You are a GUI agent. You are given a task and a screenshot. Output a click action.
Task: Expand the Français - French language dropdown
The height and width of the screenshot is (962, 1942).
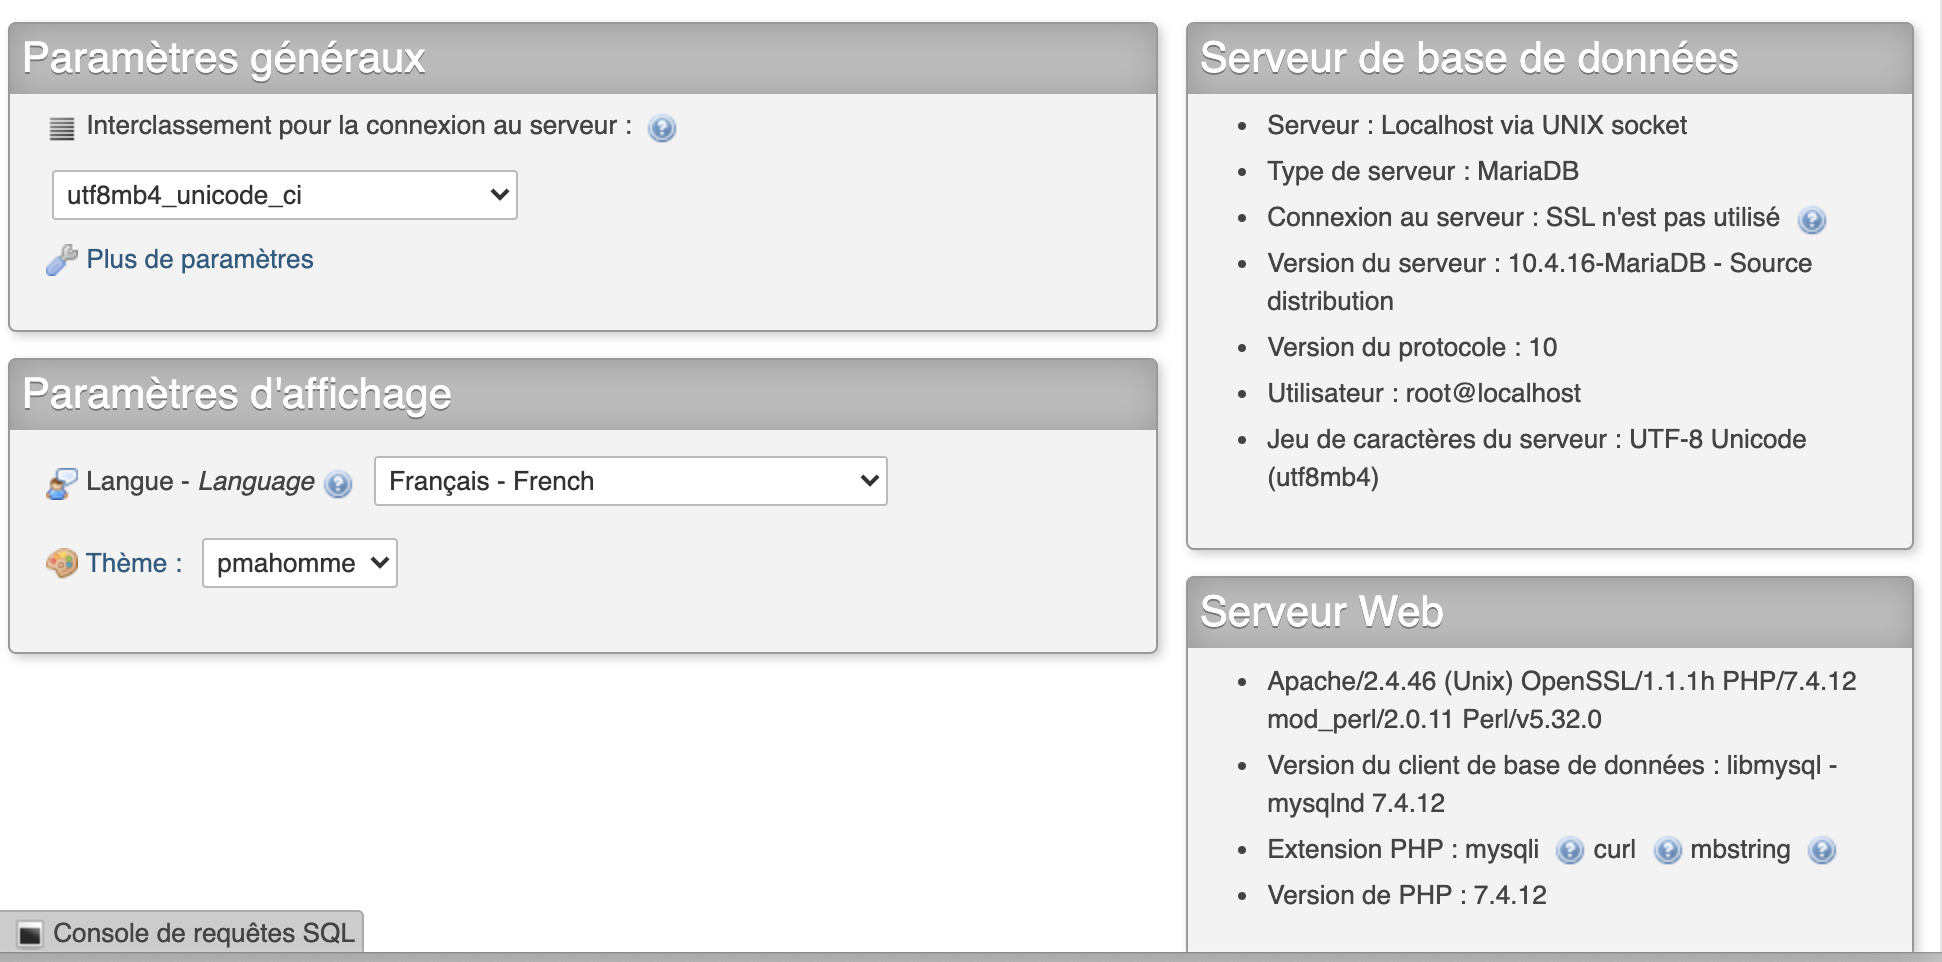[x=630, y=481]
